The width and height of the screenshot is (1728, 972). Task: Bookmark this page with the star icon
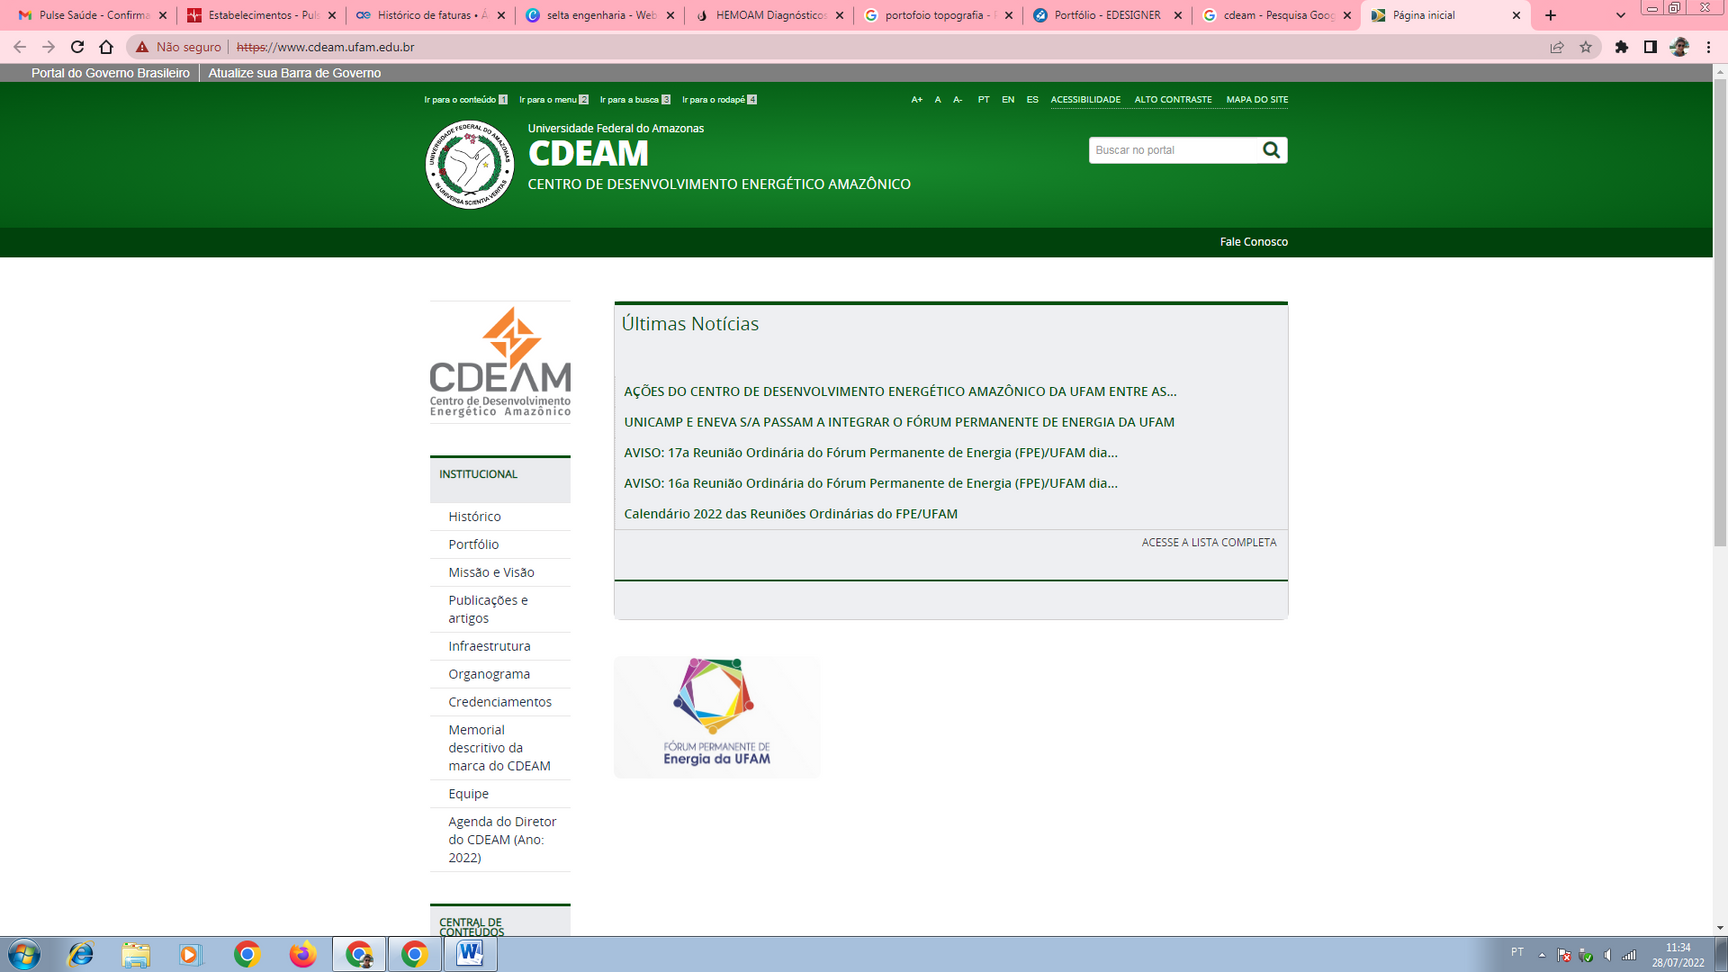pyautogui.click(x=1586, y=47)
